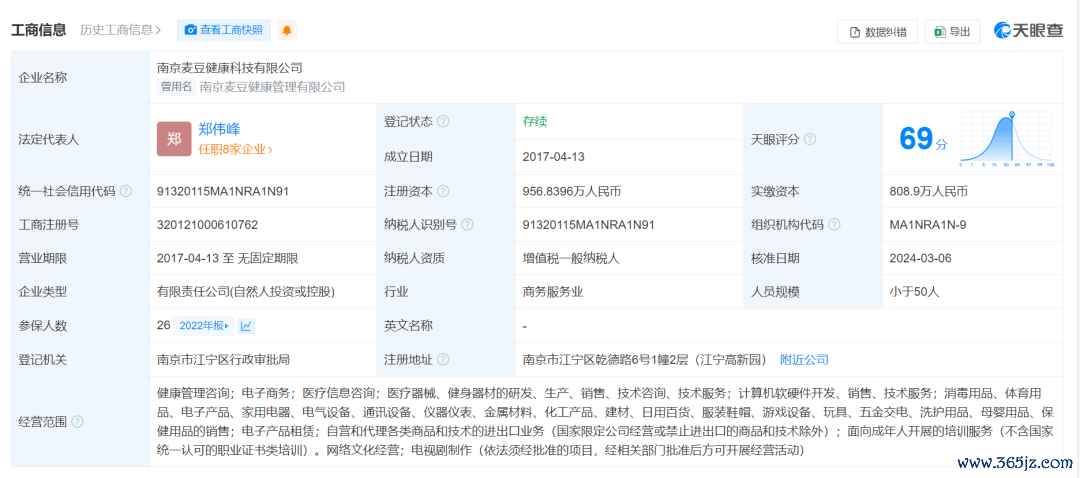Click help icon beside 天眼评分
The width and height of the screenshot is (1080, 478).
tap(810, 139)
